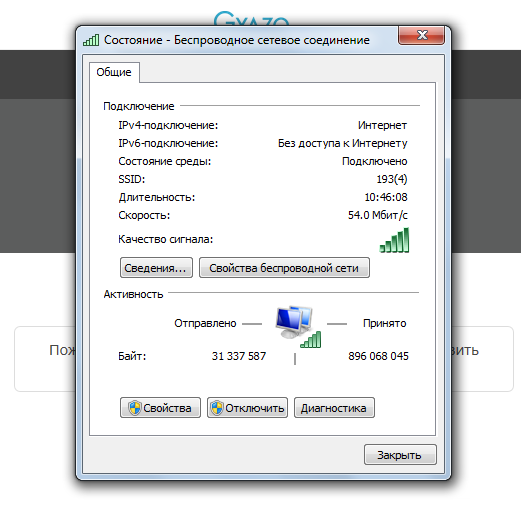521x512 pixels.
Task: Click the shield icon on the Отключить button
Action: coord(217,408)
